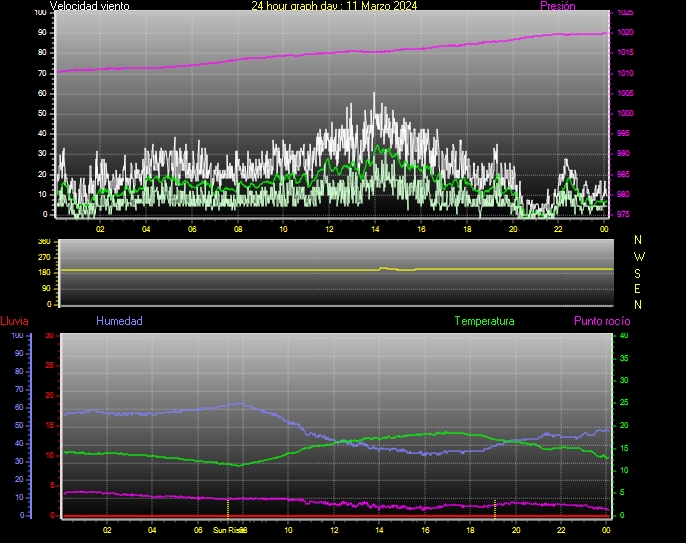Click the yellow dashed sunrise marker line
This screenshot has height=543, width=686.
point(228,508)
